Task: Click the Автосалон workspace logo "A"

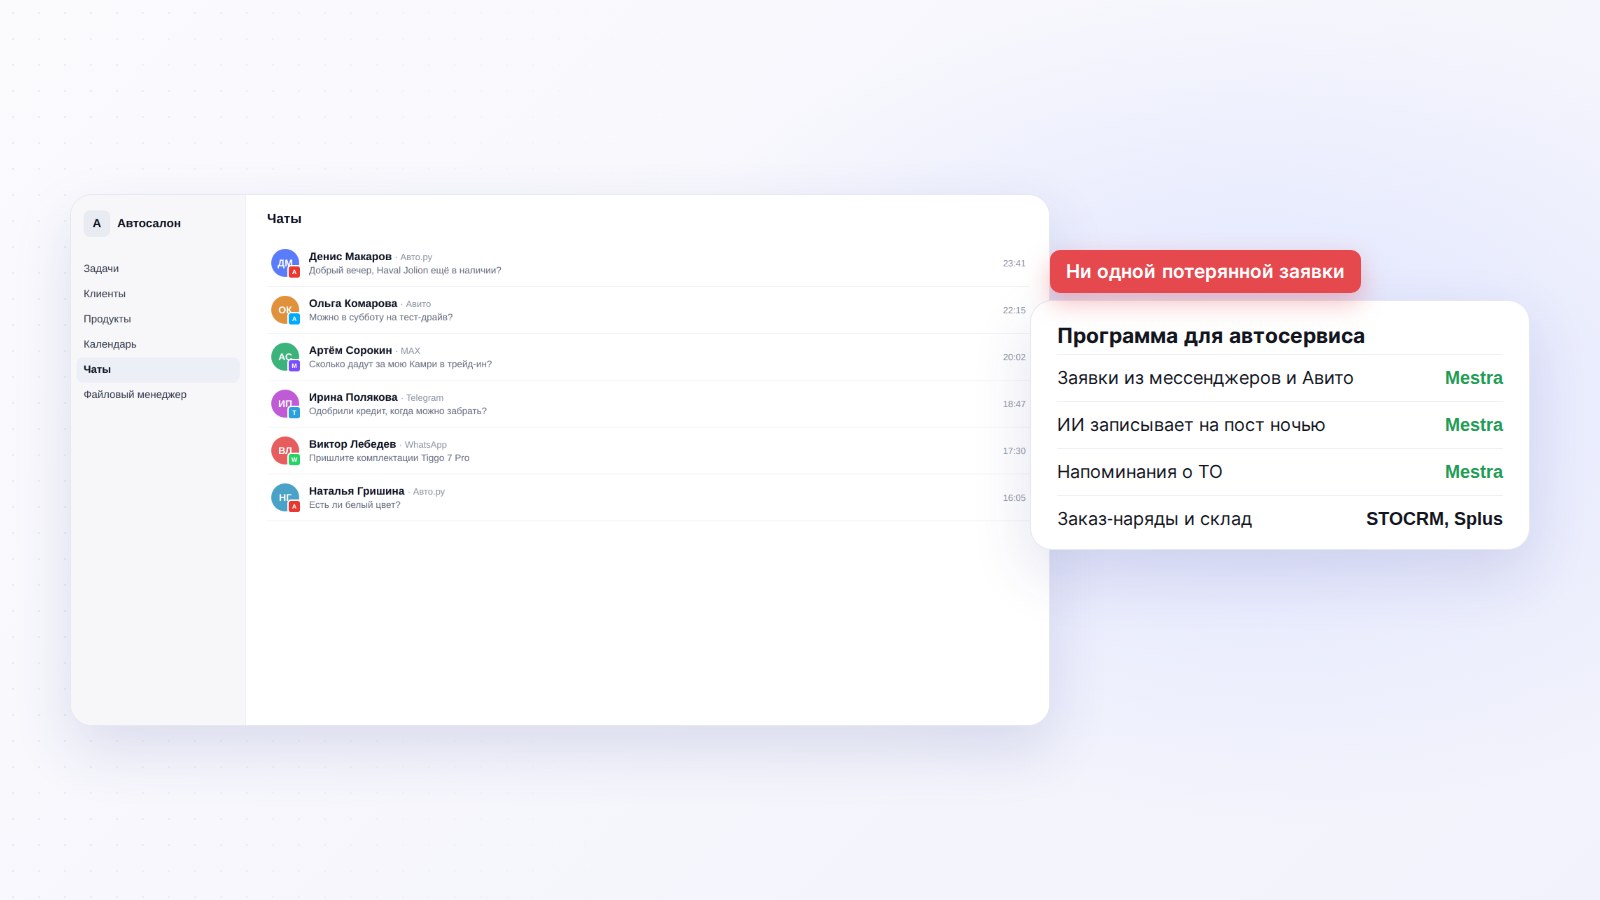Action: (x=97, y=223)
